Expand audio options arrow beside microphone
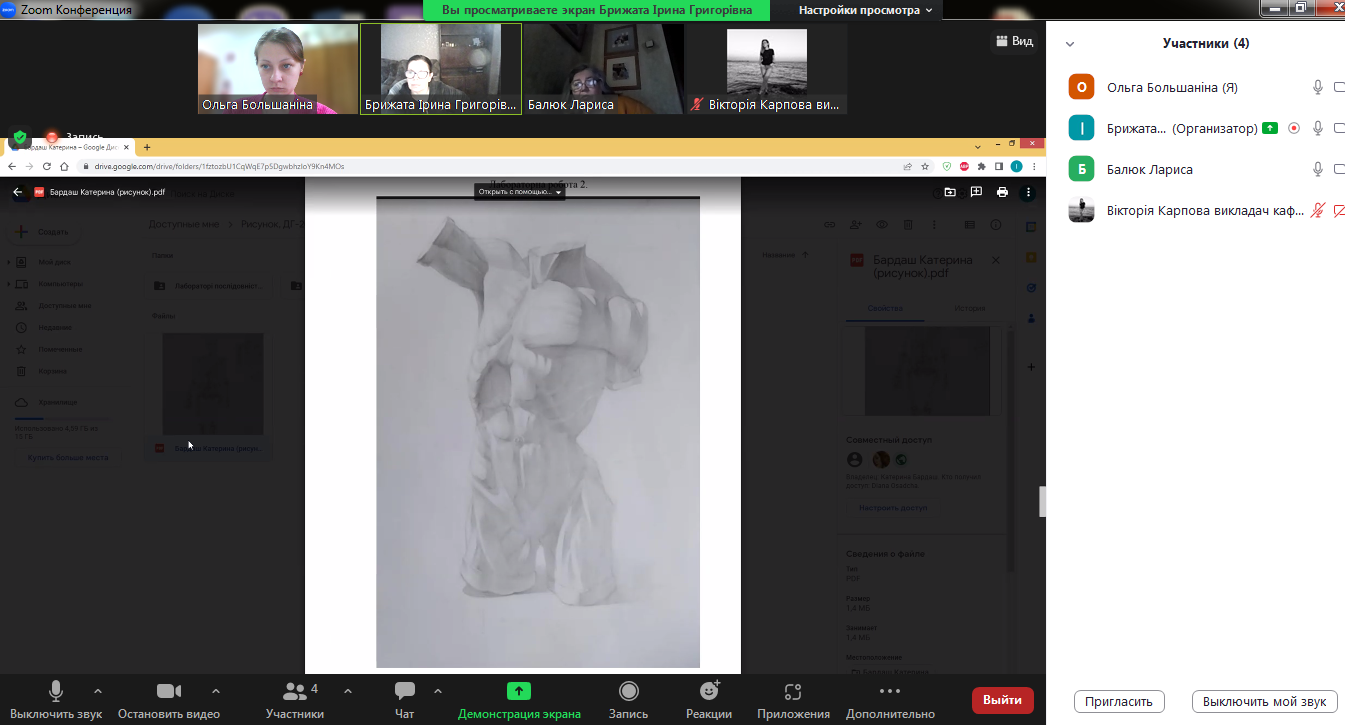The image size is (1345, 725). [97, 691]
